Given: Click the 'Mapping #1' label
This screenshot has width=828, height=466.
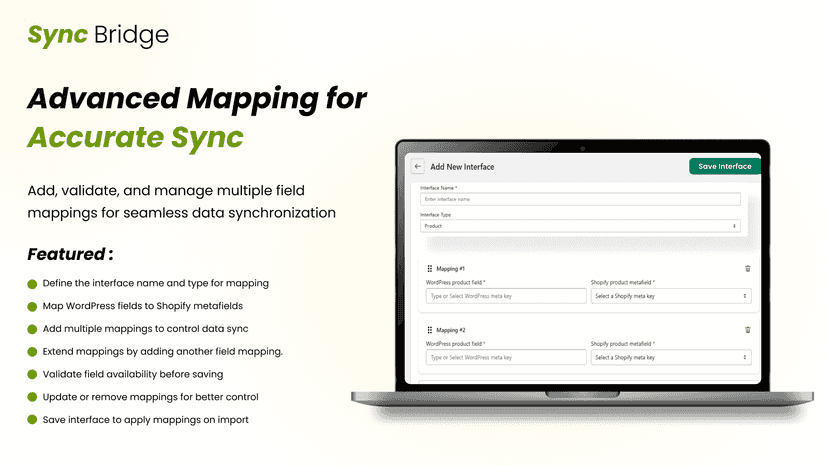Looking at the screenshot, I should click(450, 269).
